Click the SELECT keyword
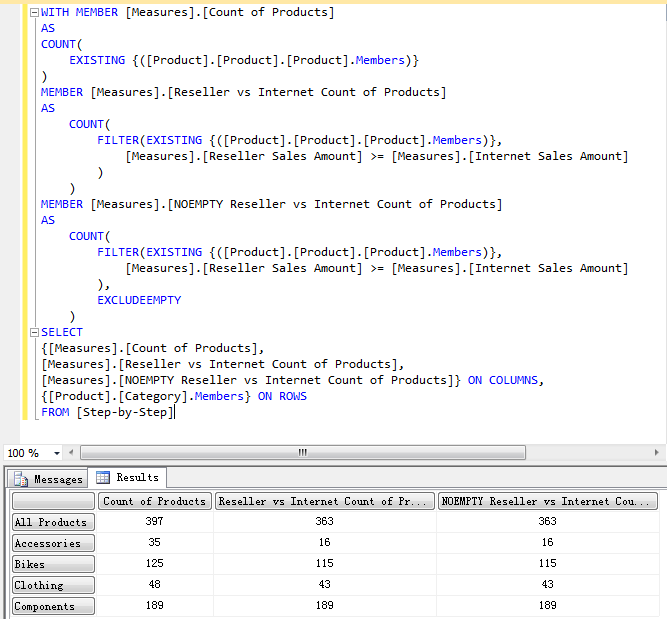 62,332
